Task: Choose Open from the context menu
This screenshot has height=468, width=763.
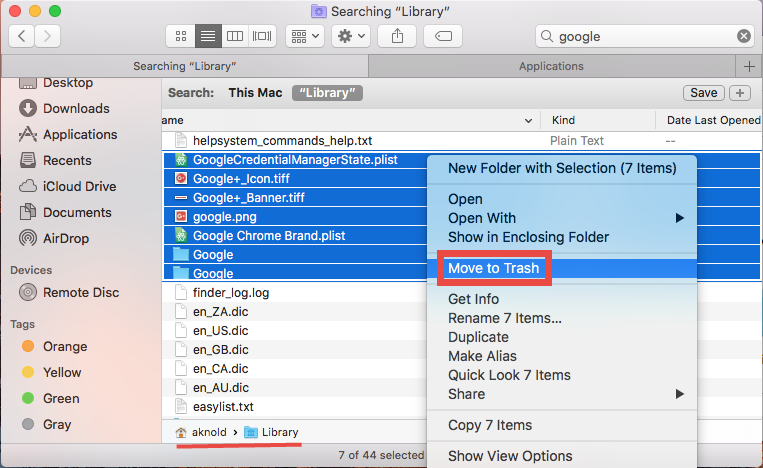Action: (562, 199)
